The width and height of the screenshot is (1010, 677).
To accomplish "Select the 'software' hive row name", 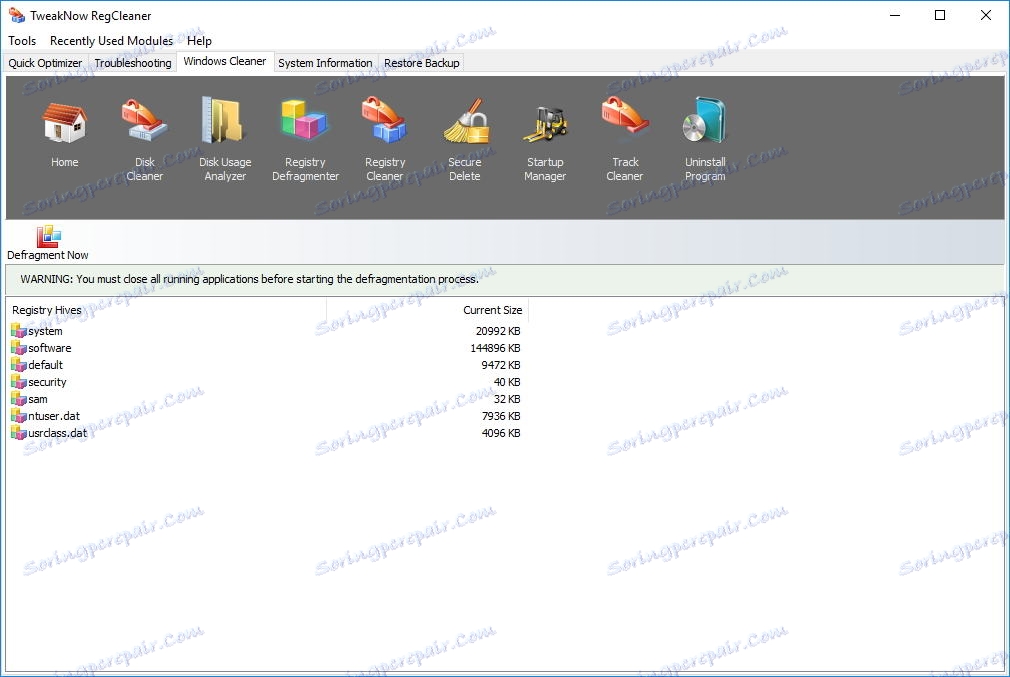I will 50,348.
